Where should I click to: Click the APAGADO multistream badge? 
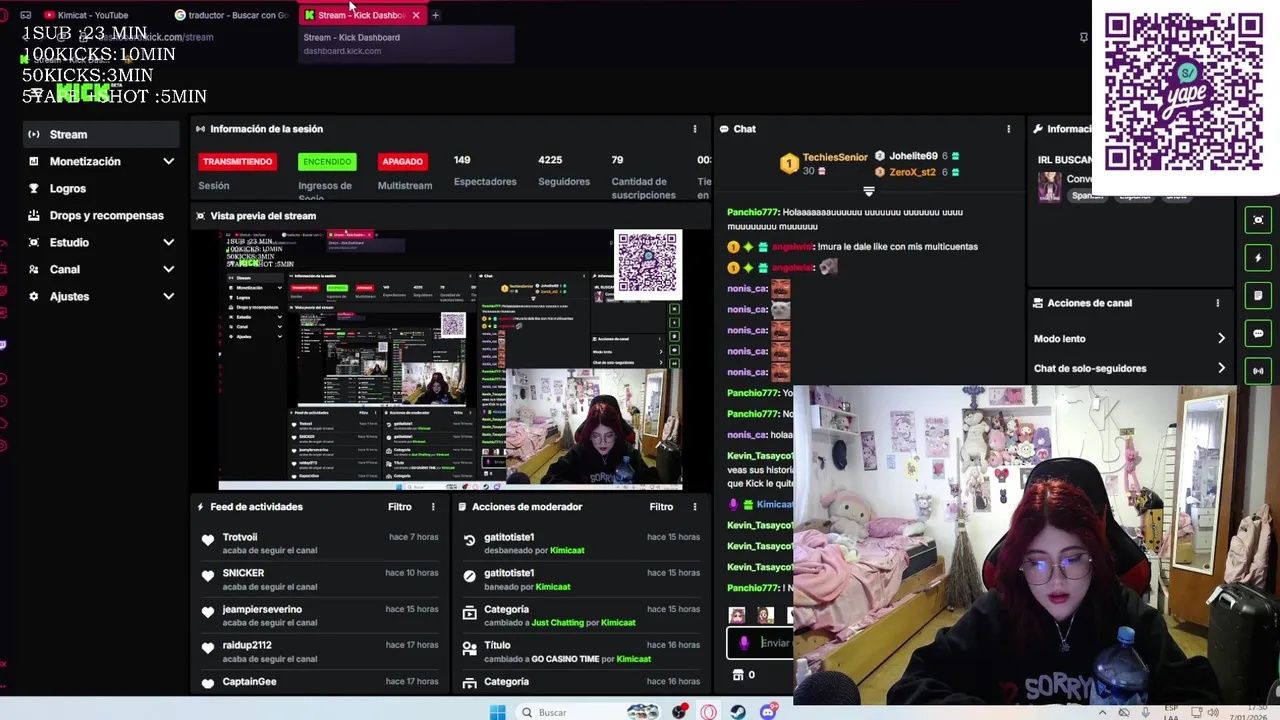[402, 161]
